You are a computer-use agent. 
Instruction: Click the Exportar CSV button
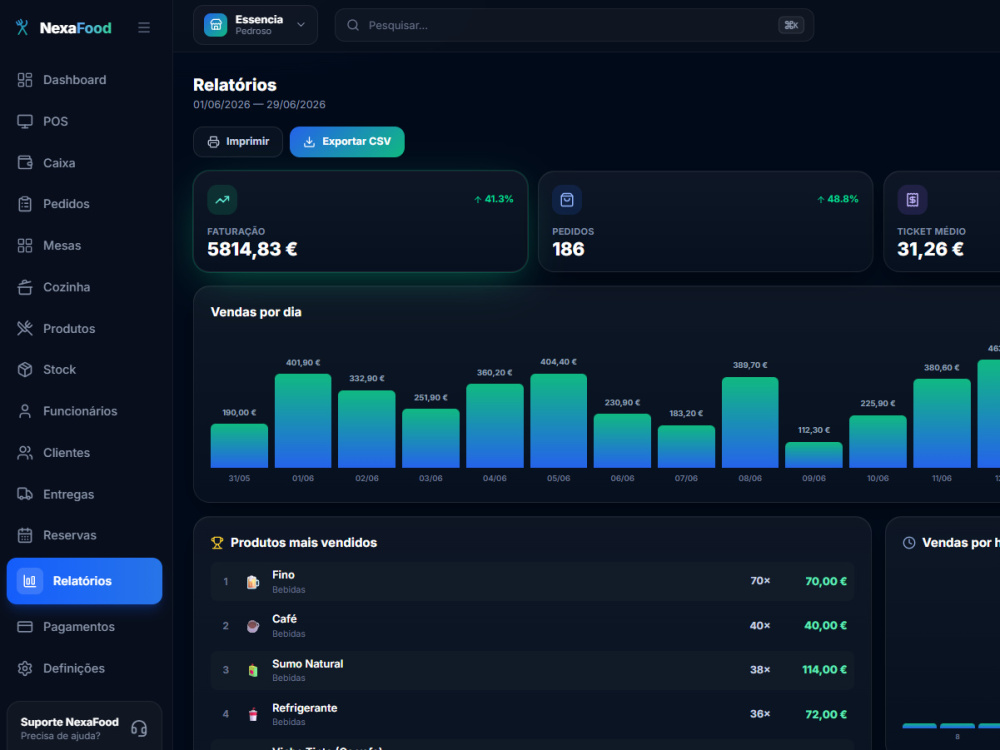[347, 142]
